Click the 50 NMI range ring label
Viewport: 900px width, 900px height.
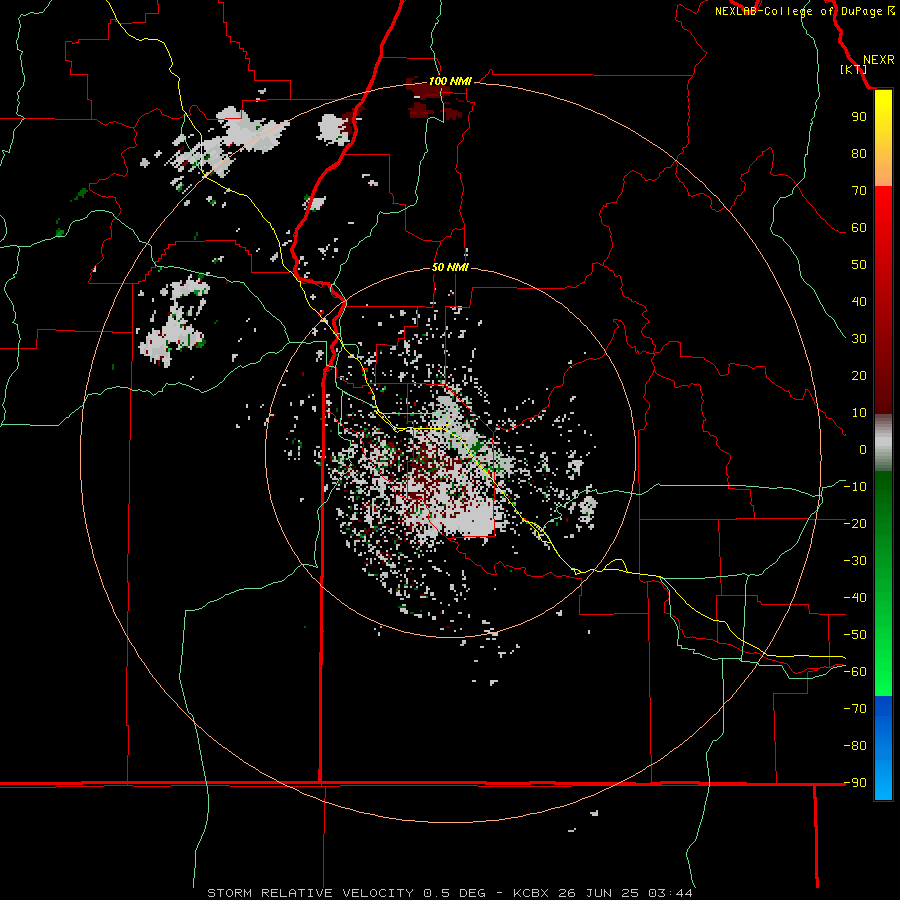click(x=450, y=267)
